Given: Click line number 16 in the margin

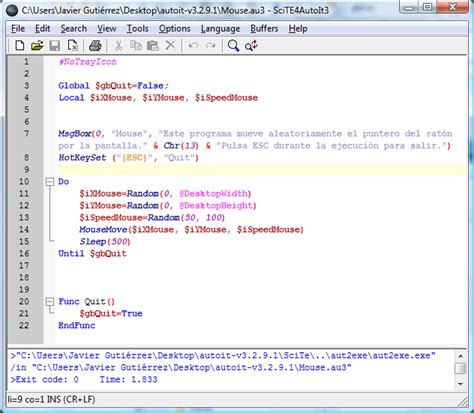Looking at the screenshot, I should 24,253.
